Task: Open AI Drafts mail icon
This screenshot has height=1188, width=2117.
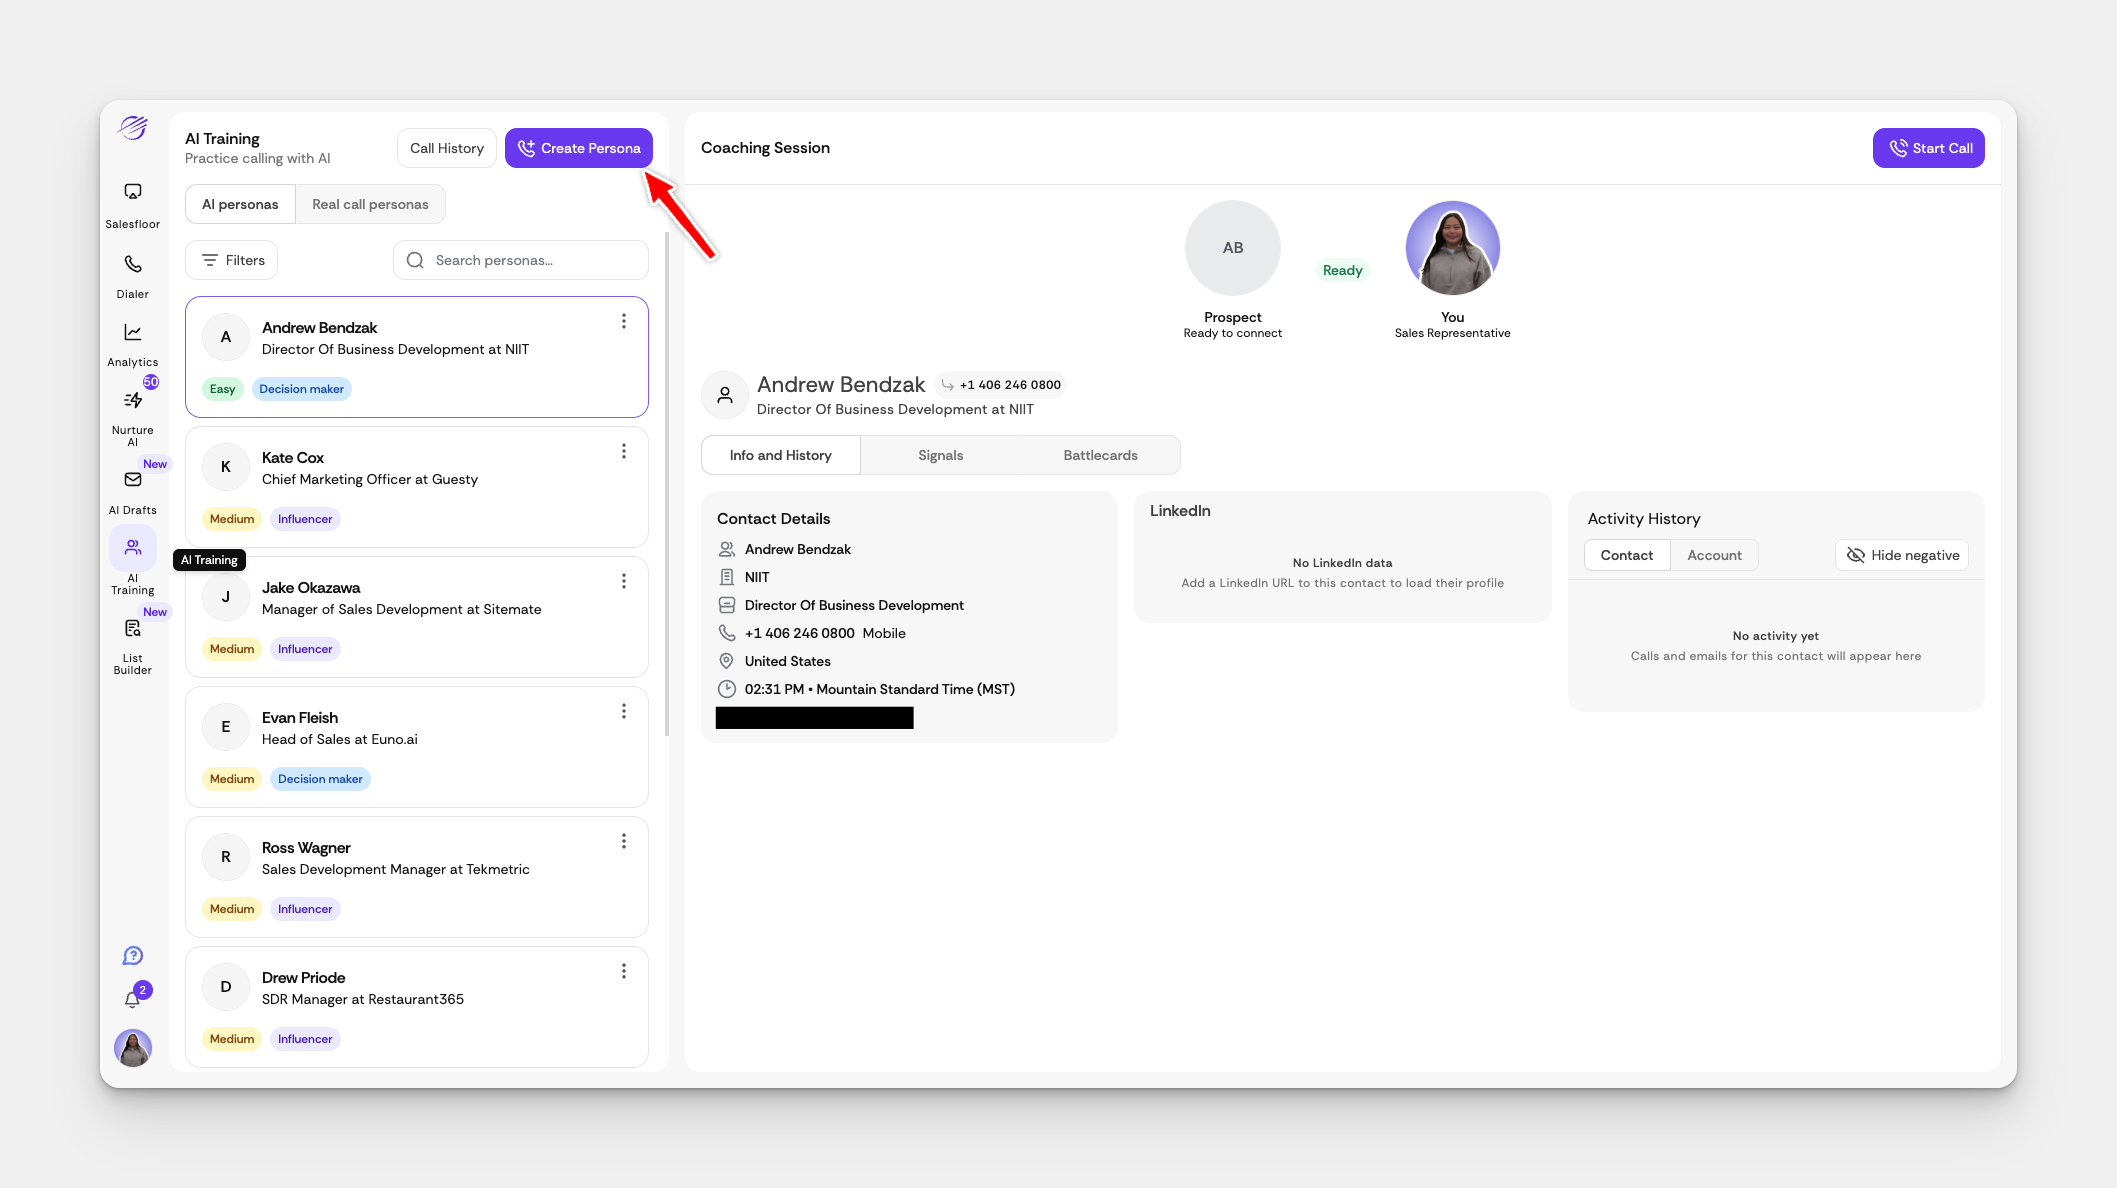Action: click(x=132, y=480)
